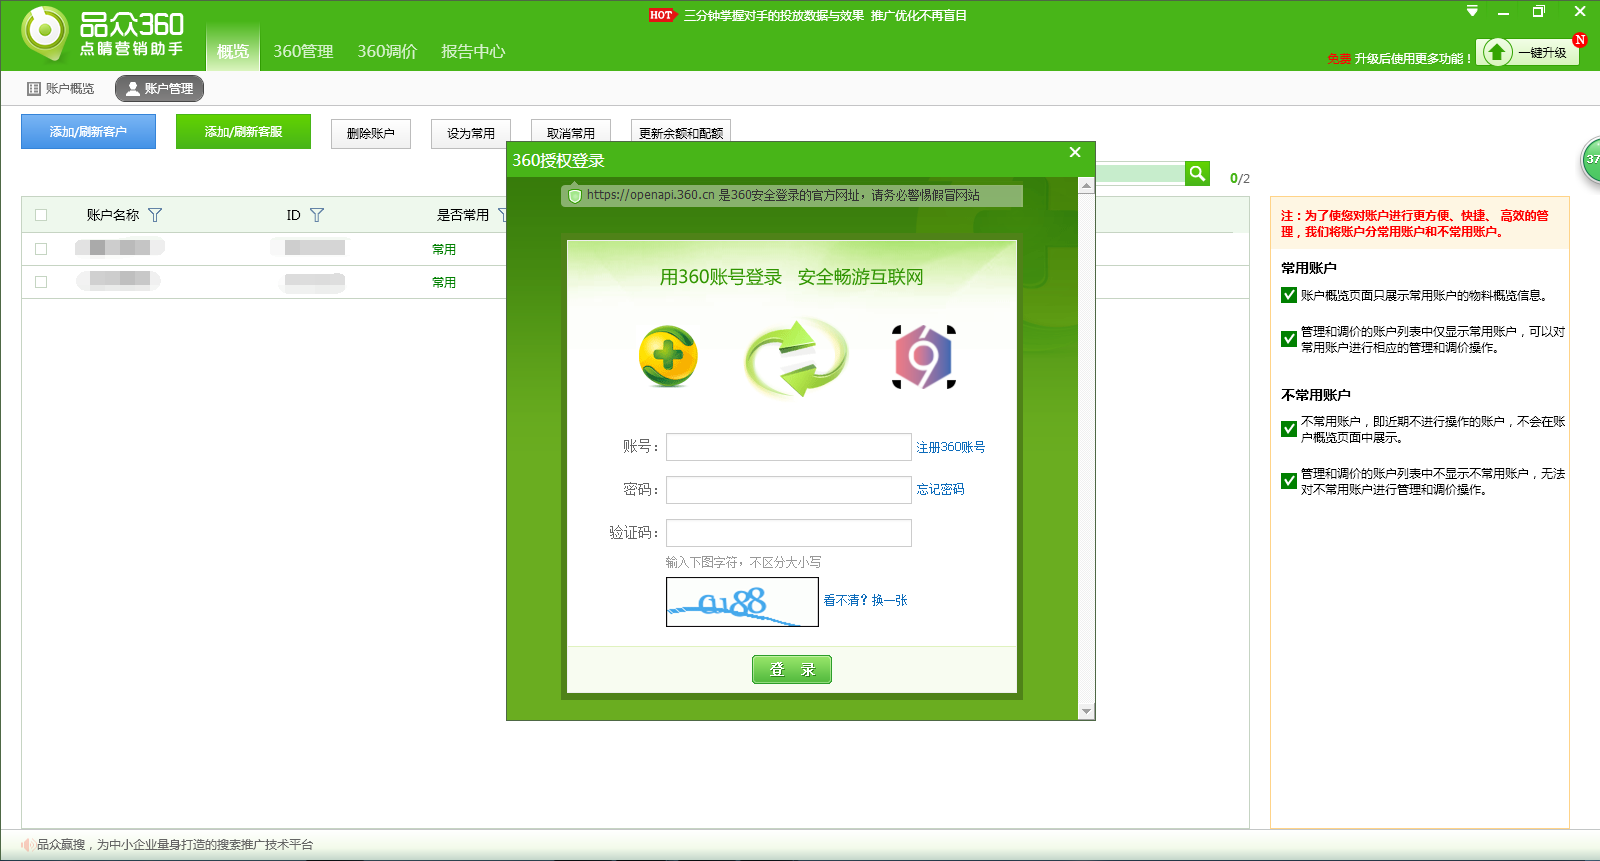Open the HOT promotion banner link
Viewport: 1600px width, 861px height.
click(808, 15)
